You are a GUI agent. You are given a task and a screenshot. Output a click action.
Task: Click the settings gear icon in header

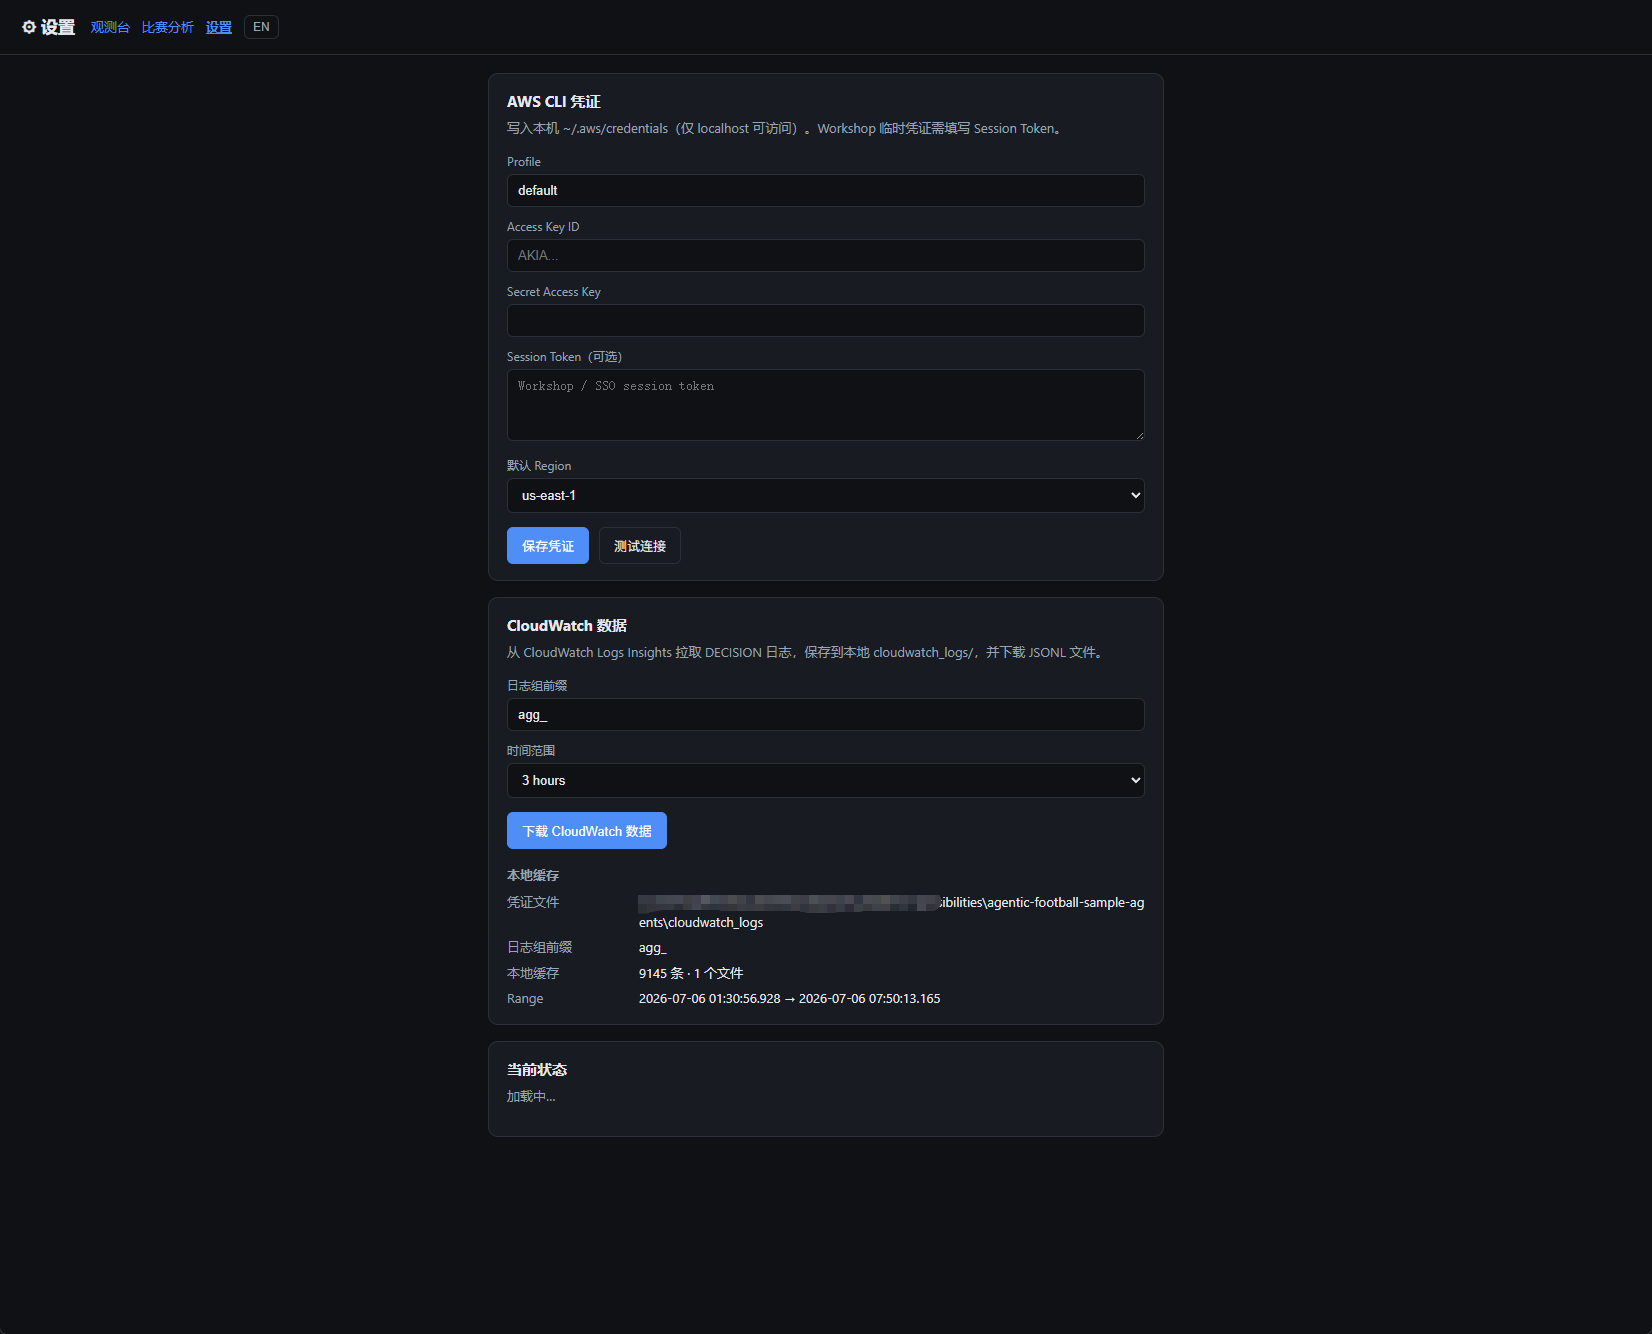pos(29,27)
